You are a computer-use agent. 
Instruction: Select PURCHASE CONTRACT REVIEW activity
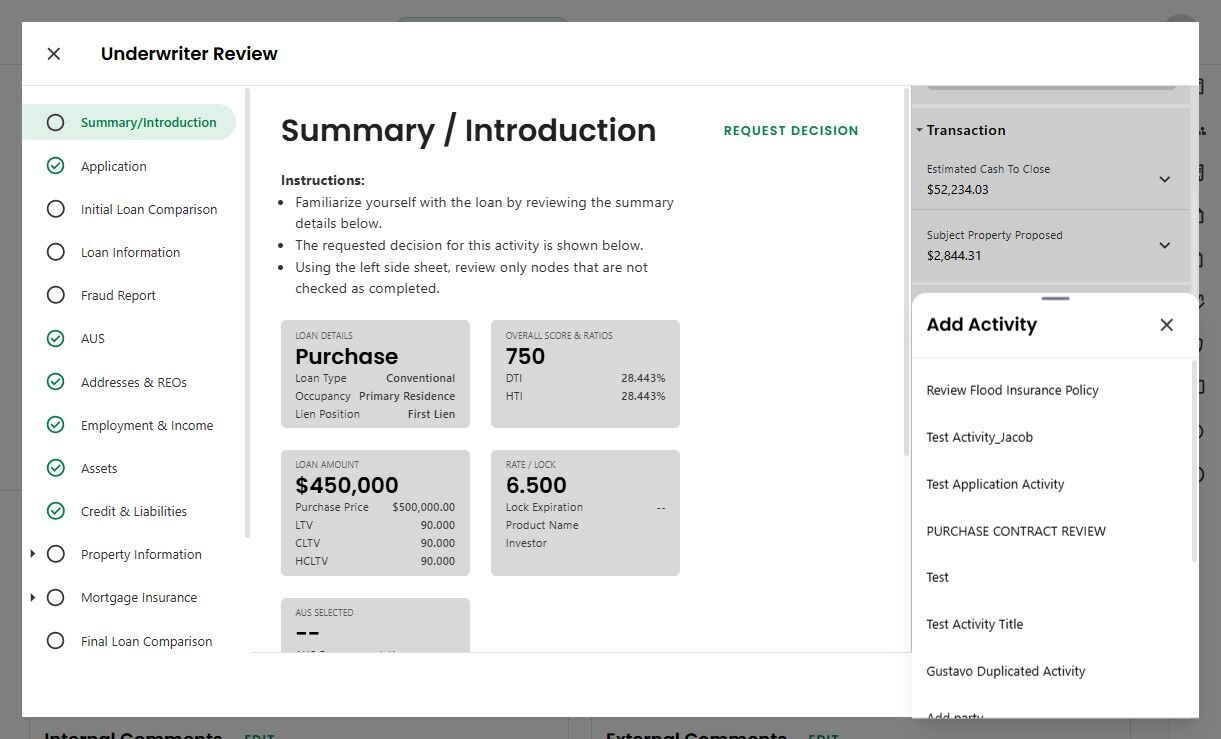(1016, 531)
